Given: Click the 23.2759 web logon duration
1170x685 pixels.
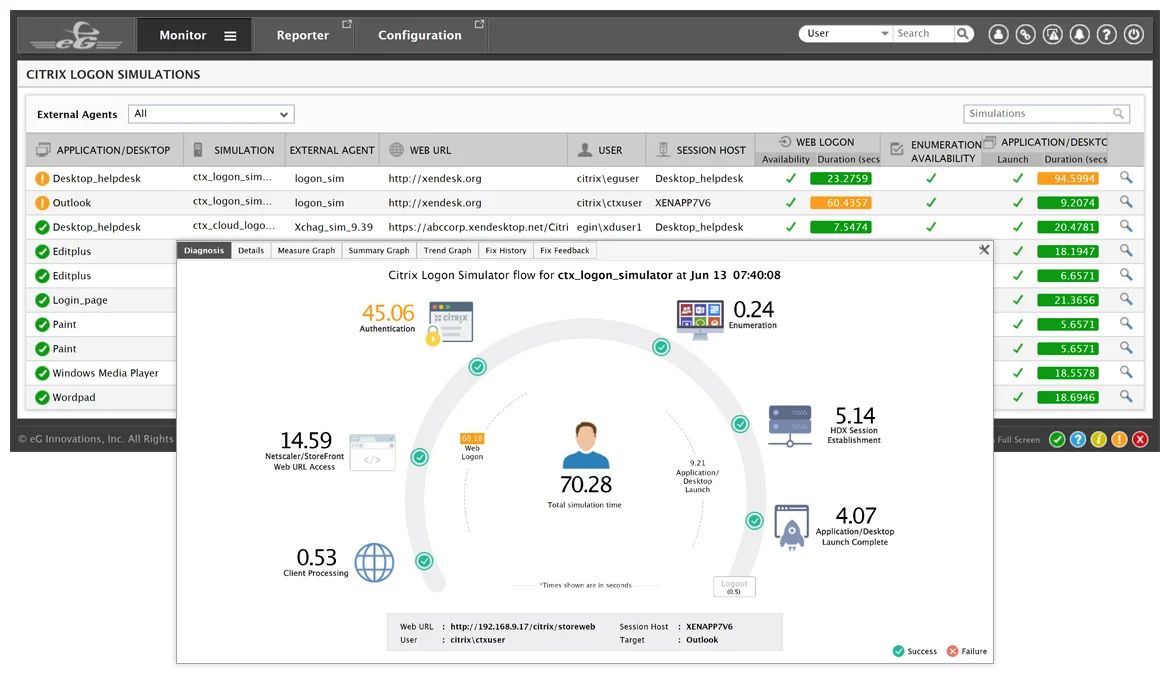Looking at the screenshot, I should pos(841,178).
